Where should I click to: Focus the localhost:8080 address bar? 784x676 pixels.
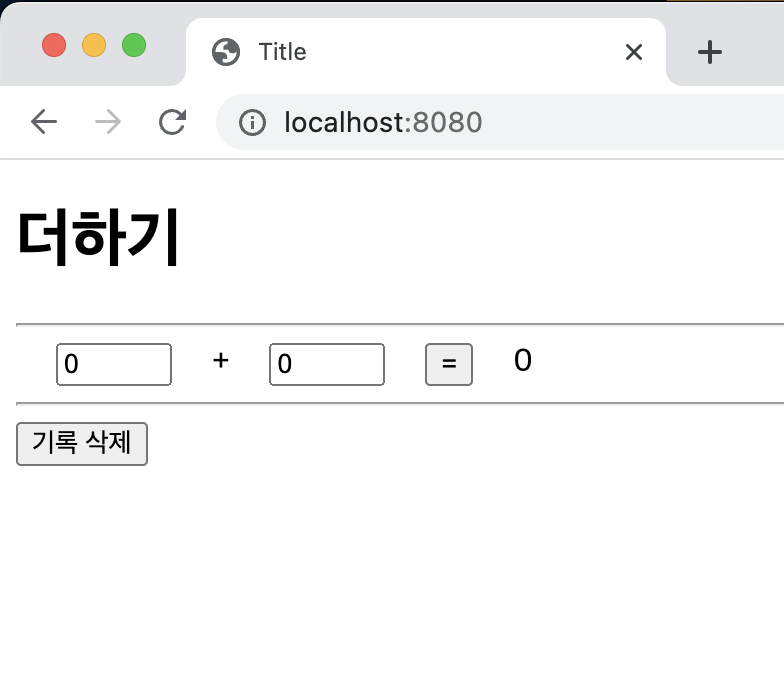500,122
